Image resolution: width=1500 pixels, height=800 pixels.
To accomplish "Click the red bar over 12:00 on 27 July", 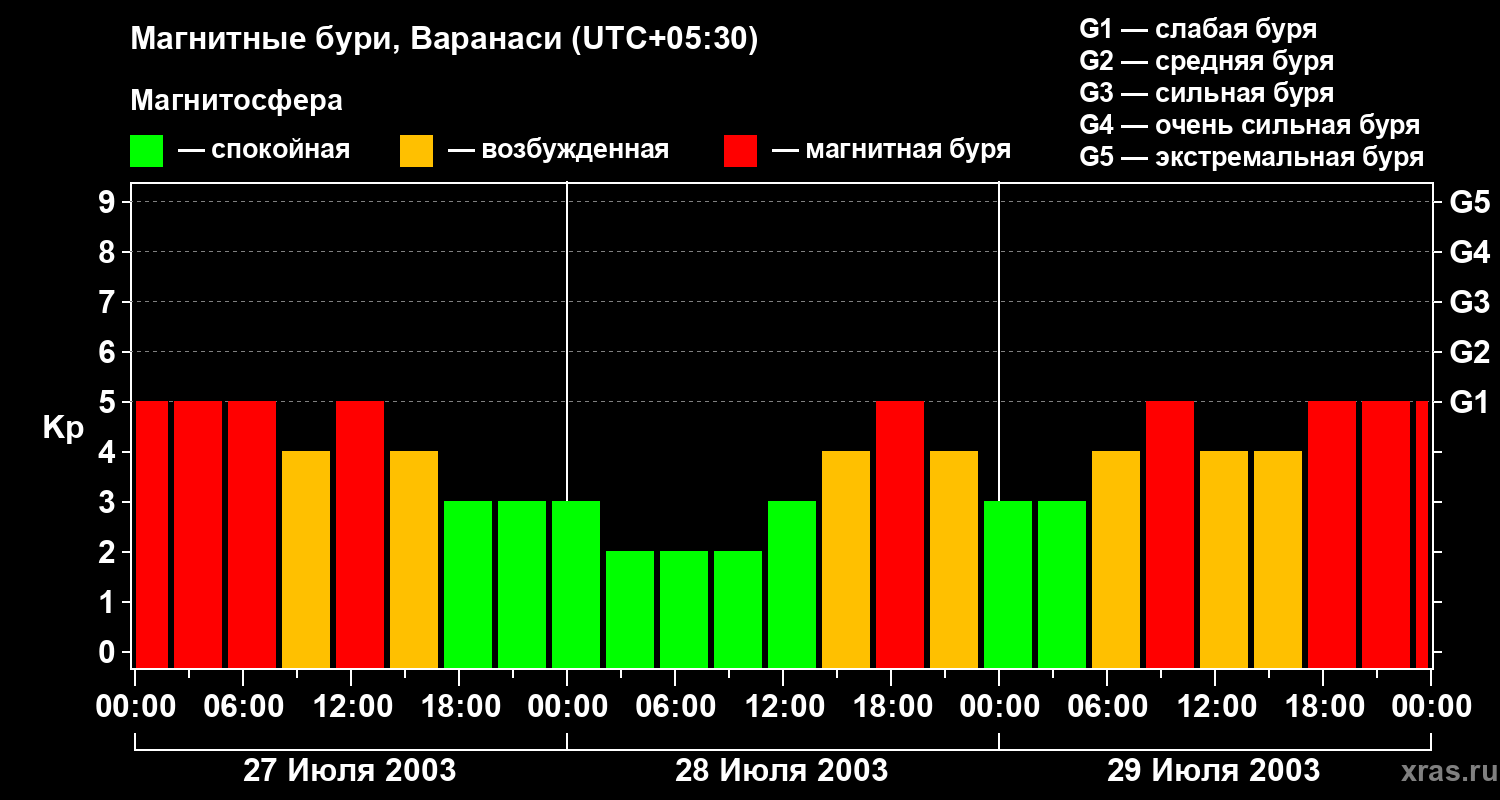I will pyautogui.click(x=360, y=535).
